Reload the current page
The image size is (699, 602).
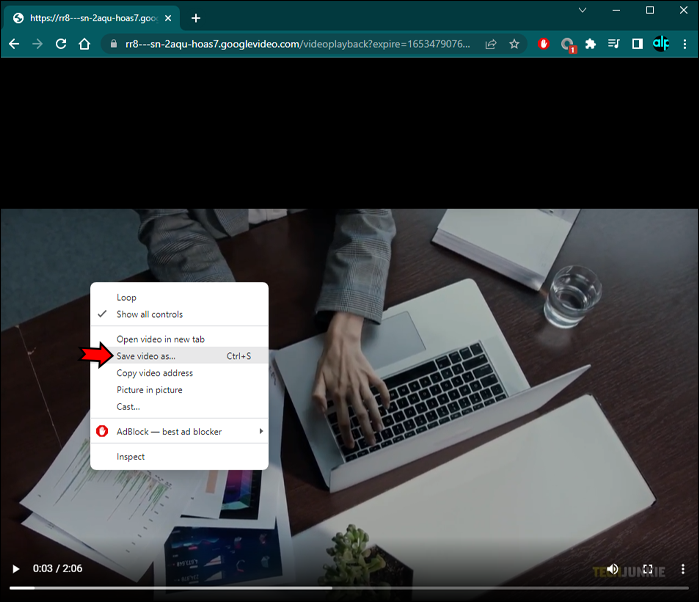61,44
